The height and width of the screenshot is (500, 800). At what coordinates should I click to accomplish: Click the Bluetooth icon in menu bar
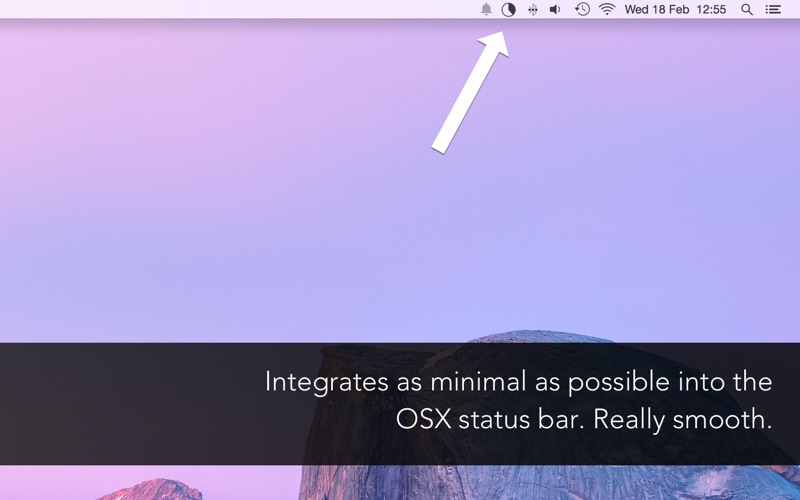click(x=532, y=10)
